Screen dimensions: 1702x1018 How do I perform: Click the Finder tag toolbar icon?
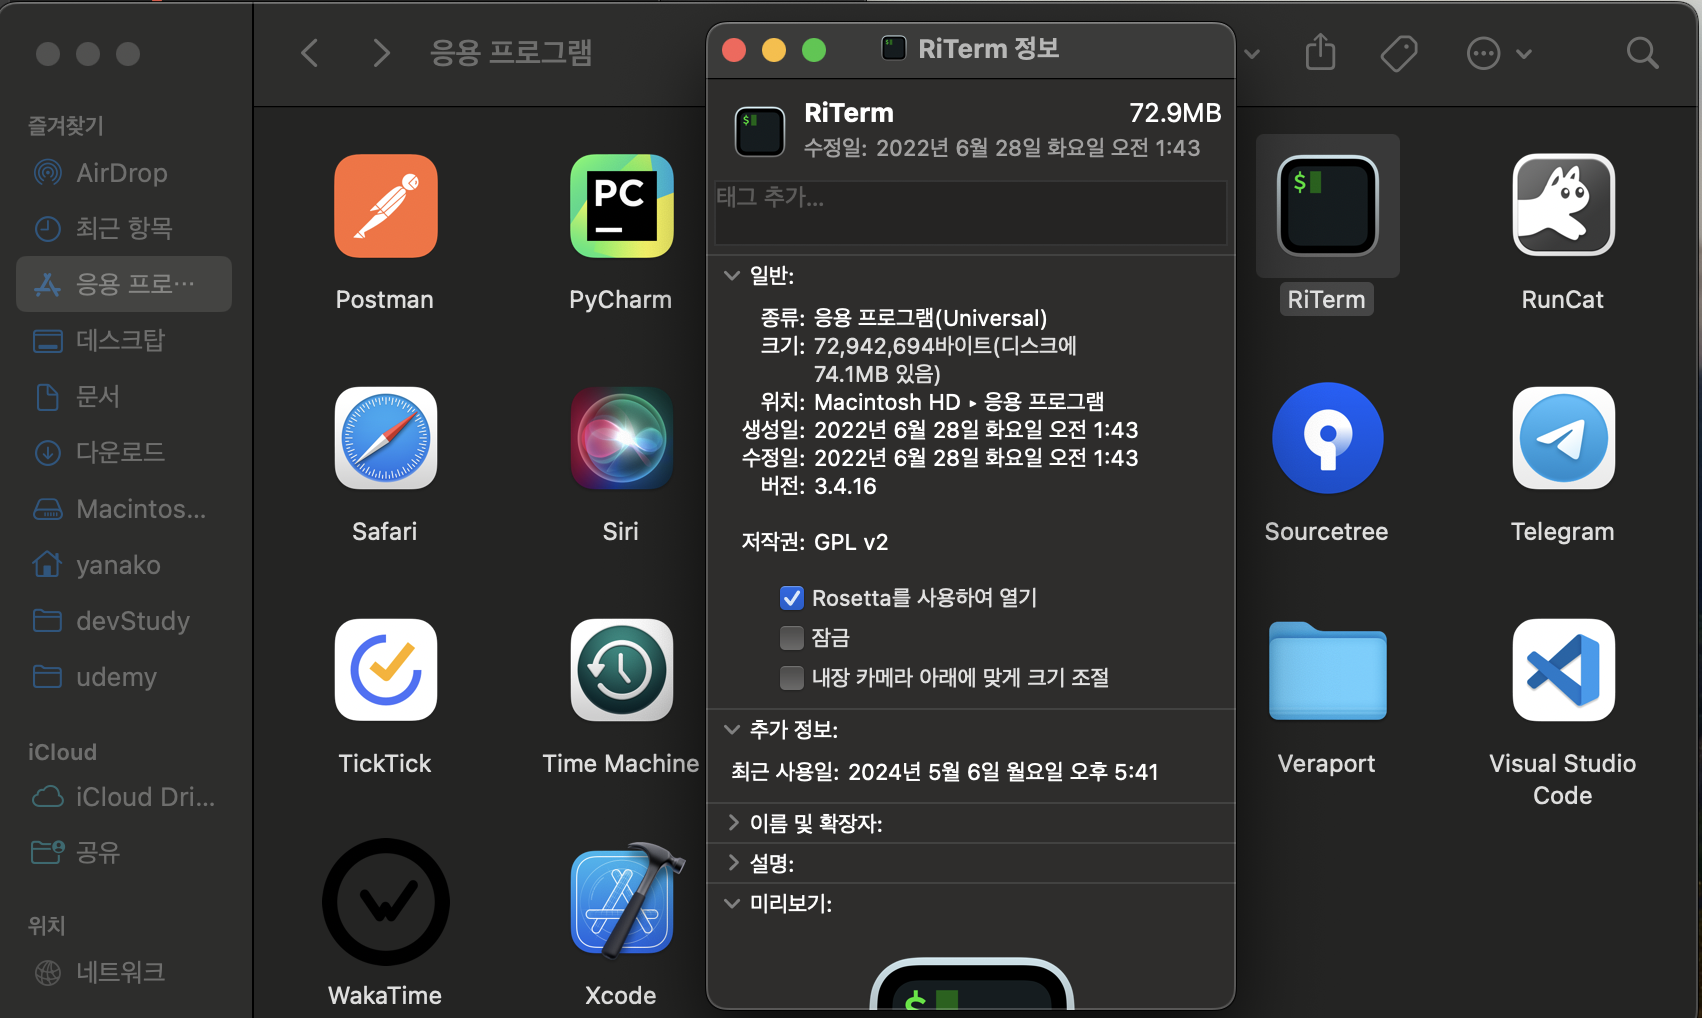point(1399,53)
